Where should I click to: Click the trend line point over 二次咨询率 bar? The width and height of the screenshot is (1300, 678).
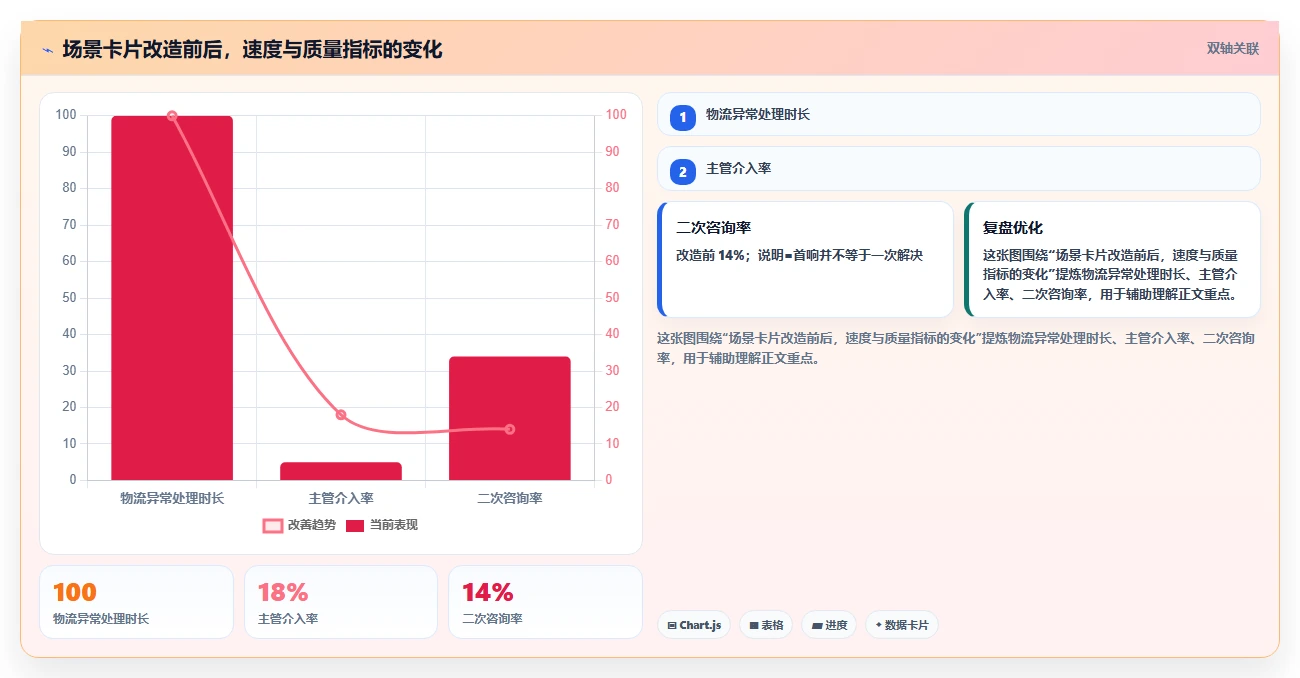(510, 429)
